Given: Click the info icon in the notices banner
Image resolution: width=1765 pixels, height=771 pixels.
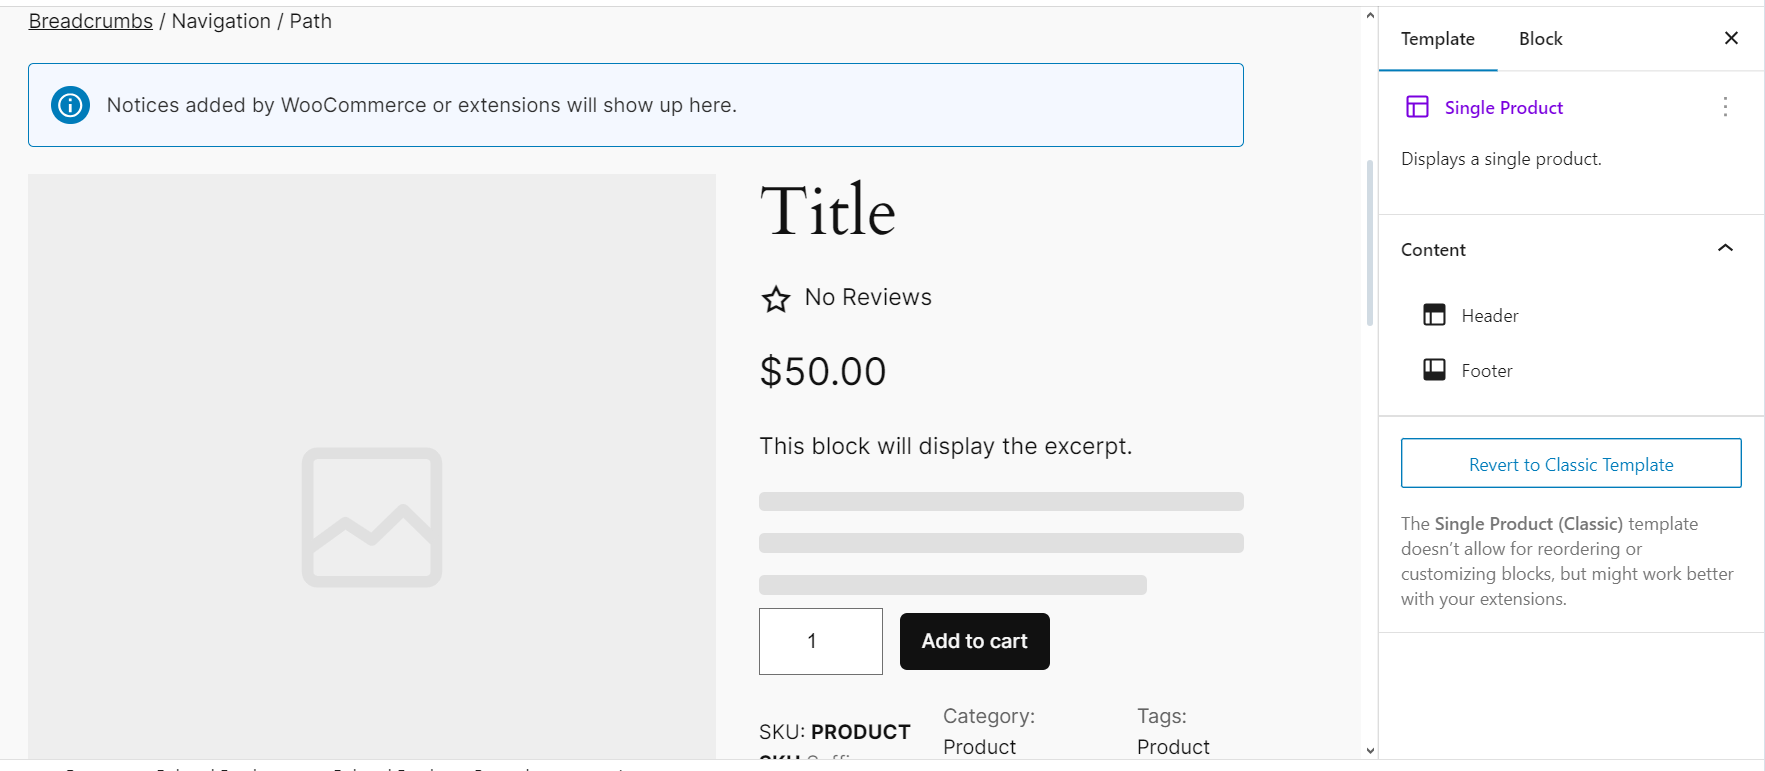Looking at the screenshot, I should (x=70, y=104).
